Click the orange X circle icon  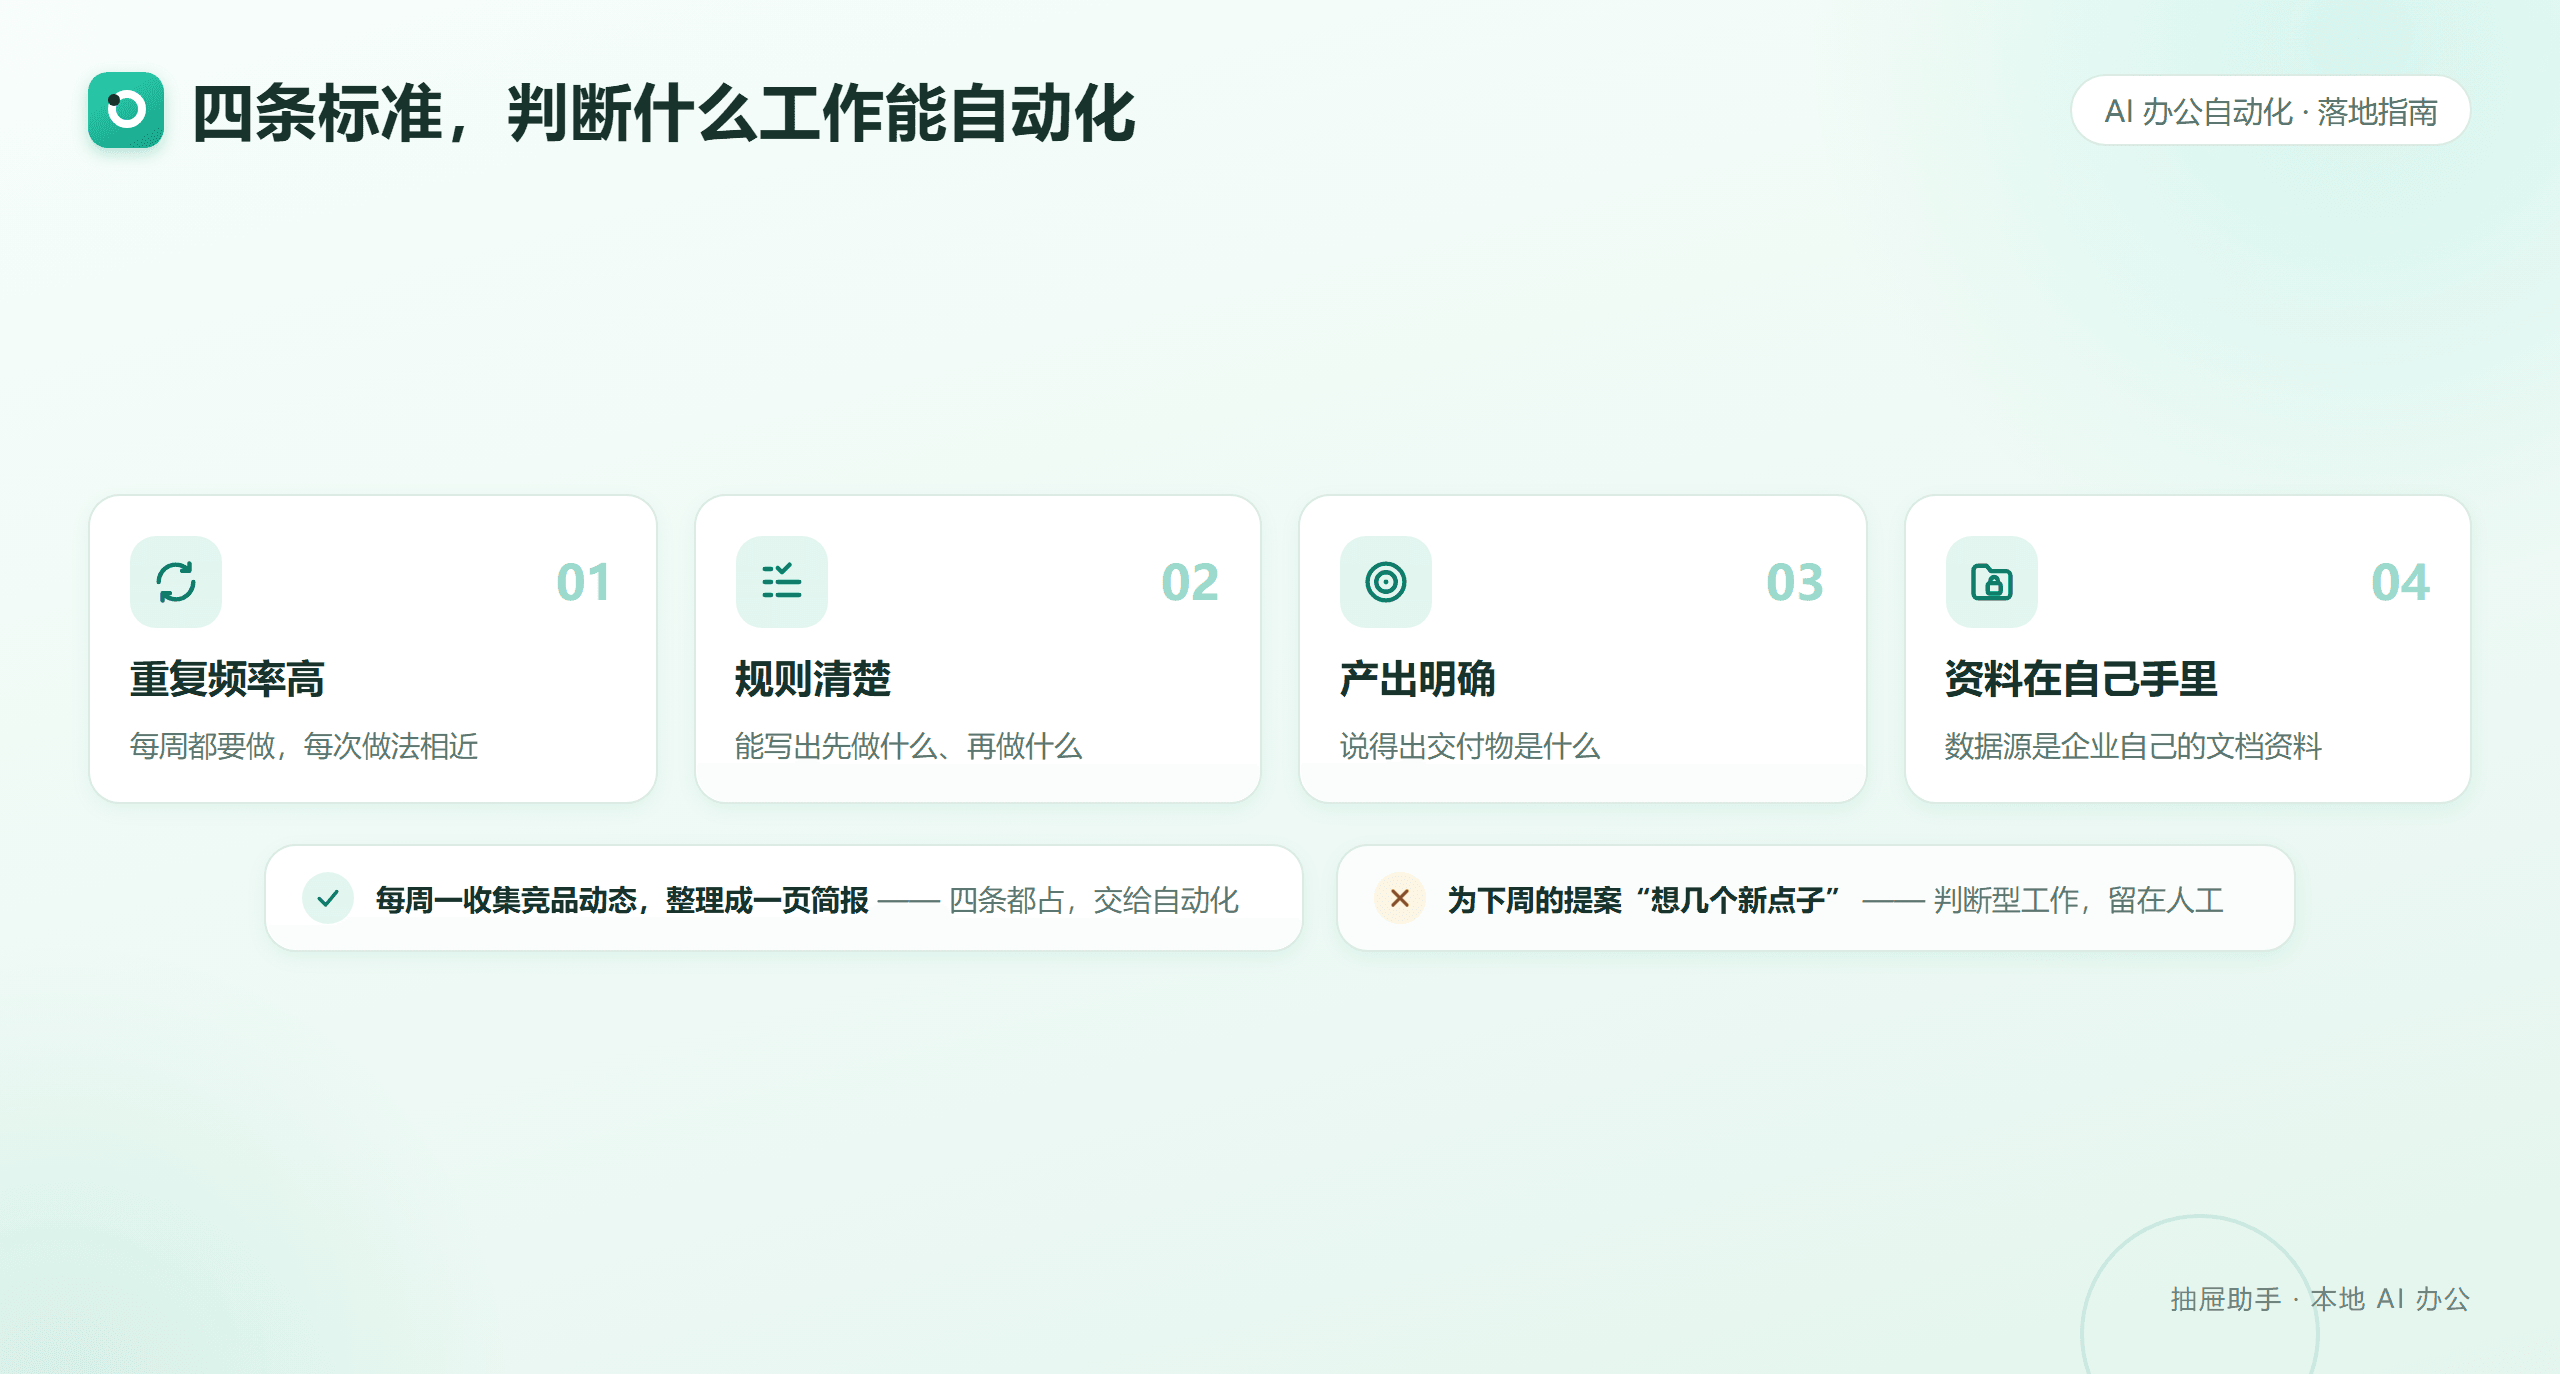click(1400, 898)
